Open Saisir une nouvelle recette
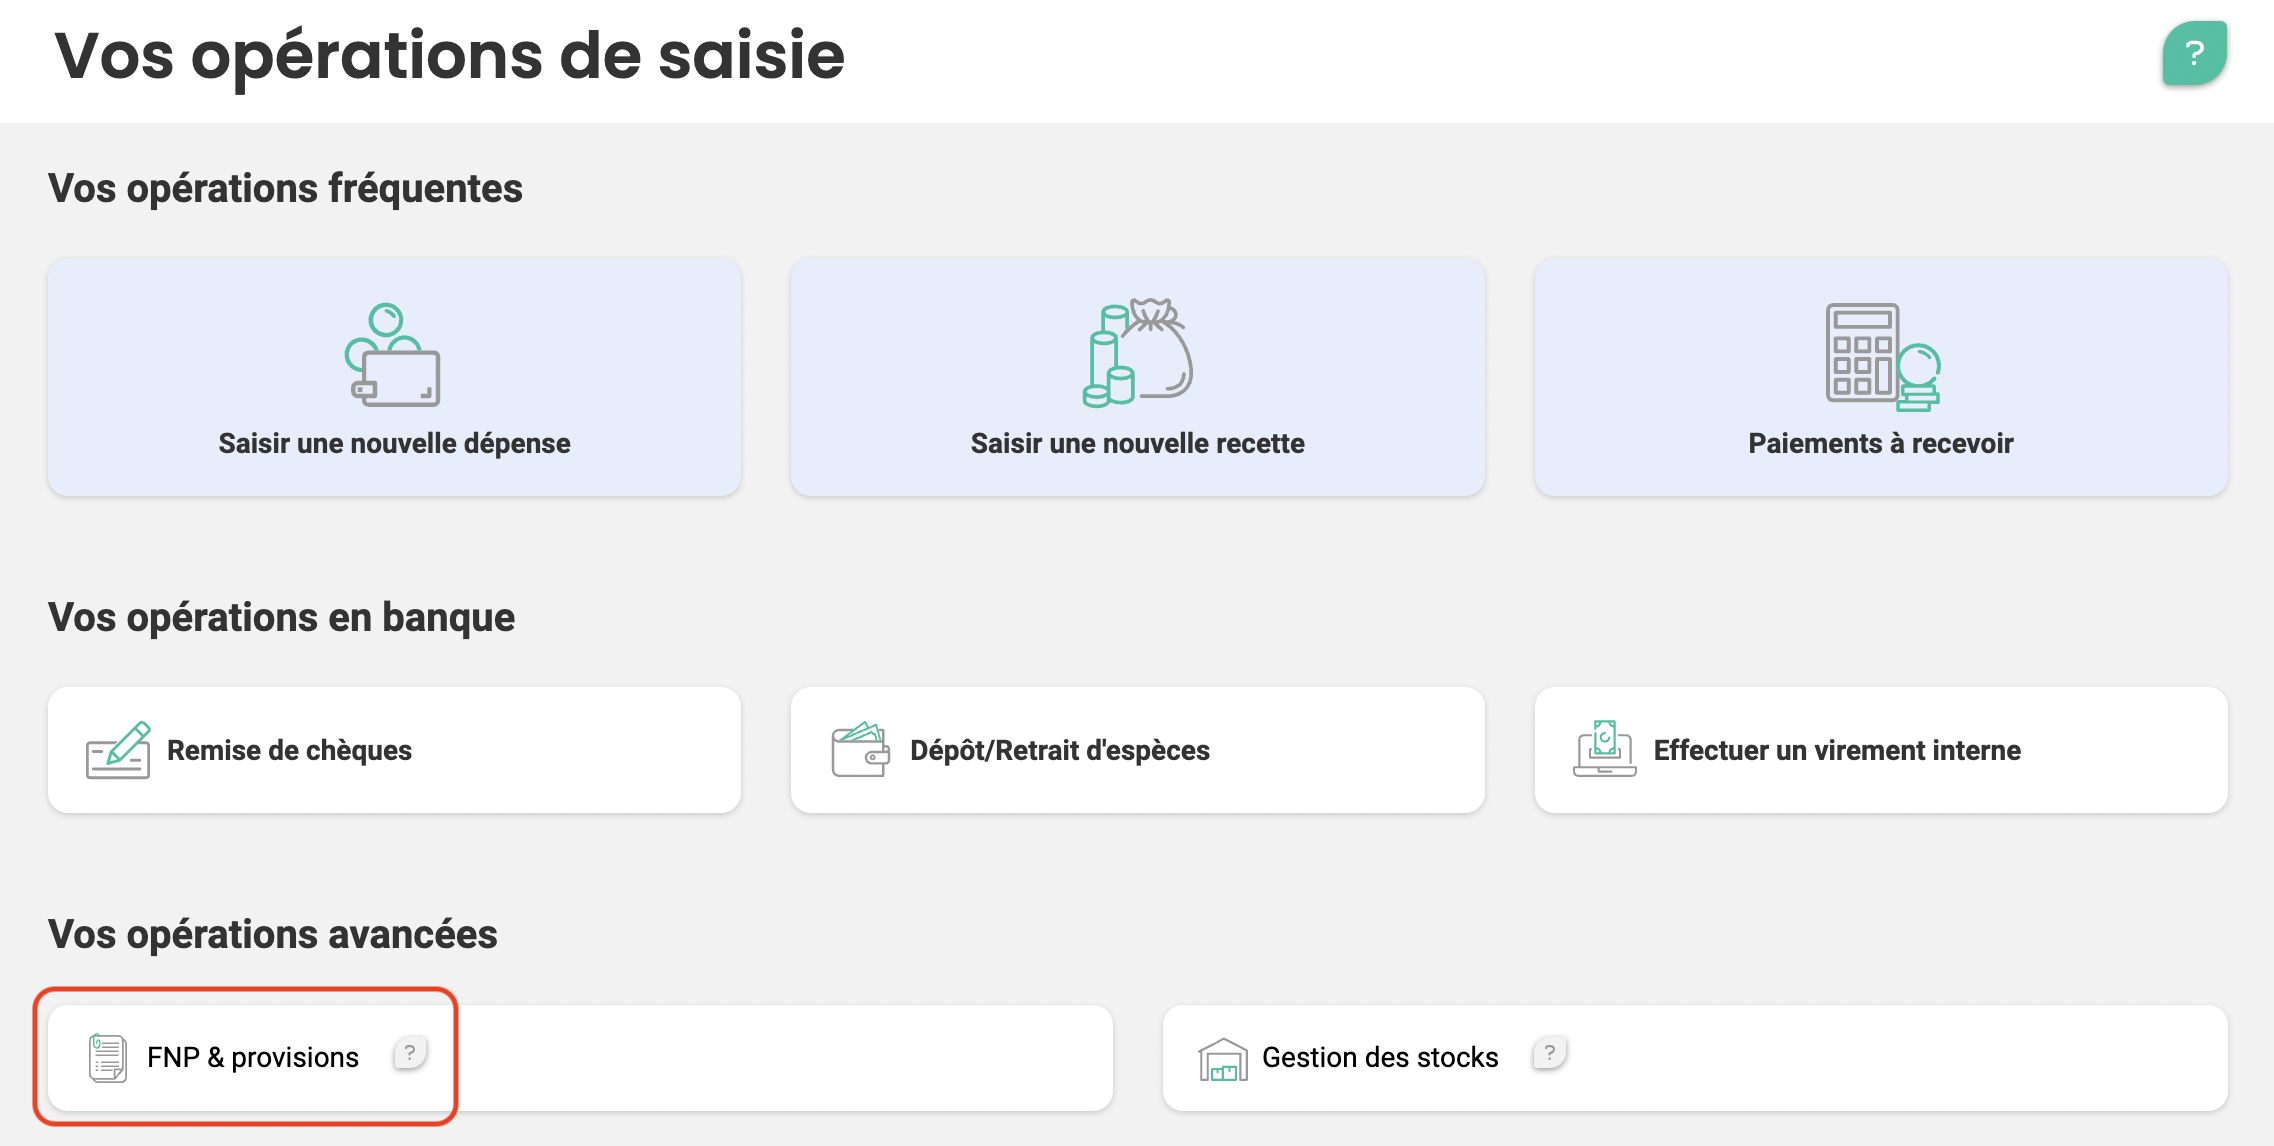Viewport: 2274px width, 1146px height. [x=1137, y=377]
